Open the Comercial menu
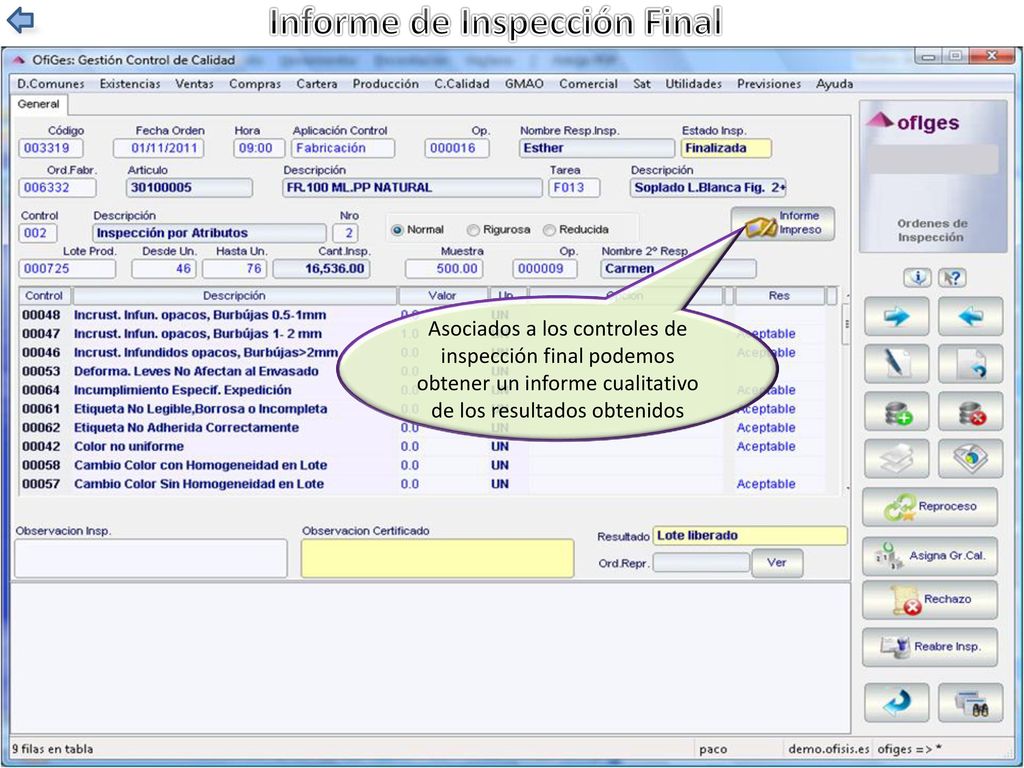The image size is (1024, 768). point(588,84)
